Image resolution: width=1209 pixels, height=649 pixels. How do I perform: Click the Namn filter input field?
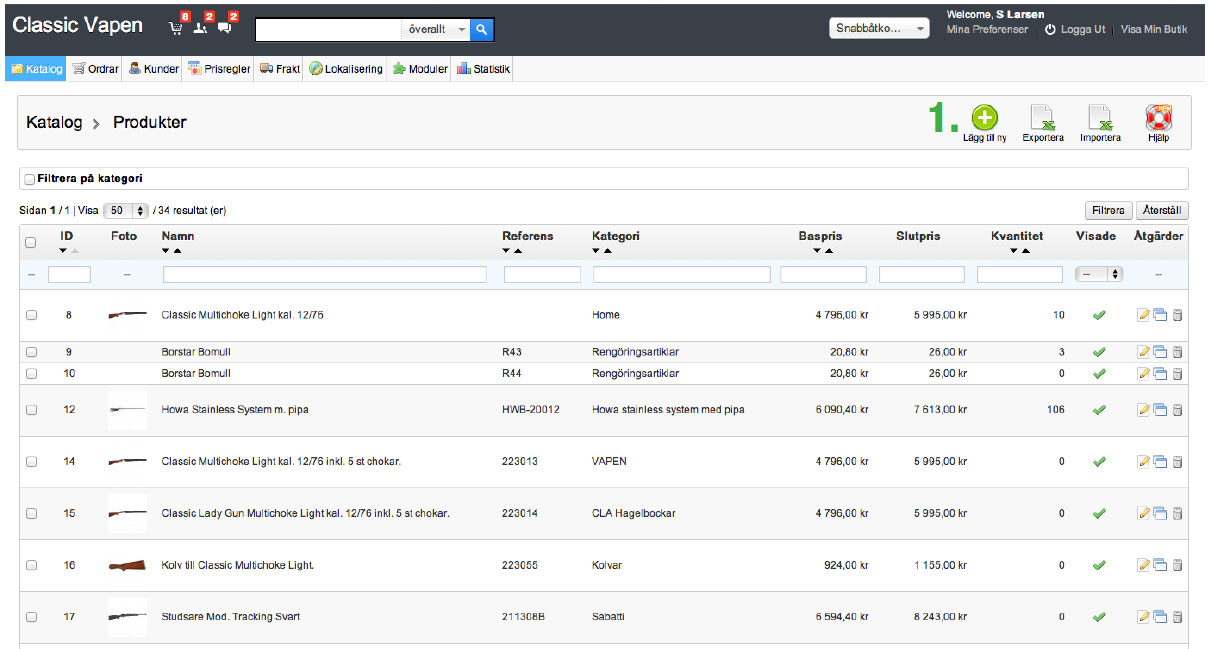324,274
